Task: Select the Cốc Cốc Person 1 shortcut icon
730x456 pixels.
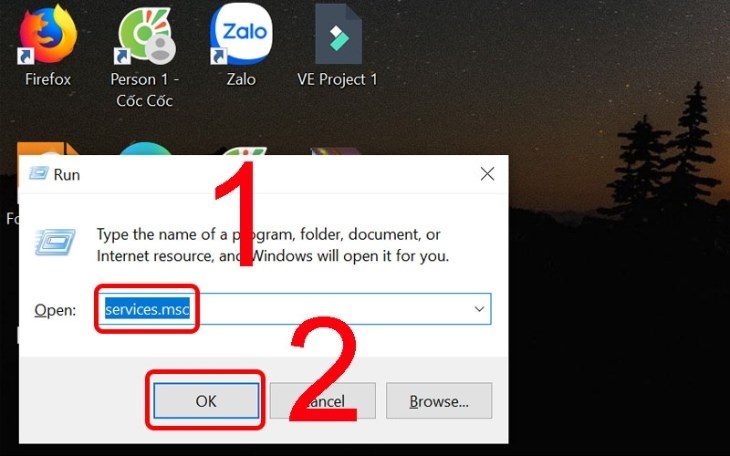Action: (x=145, y=34)
